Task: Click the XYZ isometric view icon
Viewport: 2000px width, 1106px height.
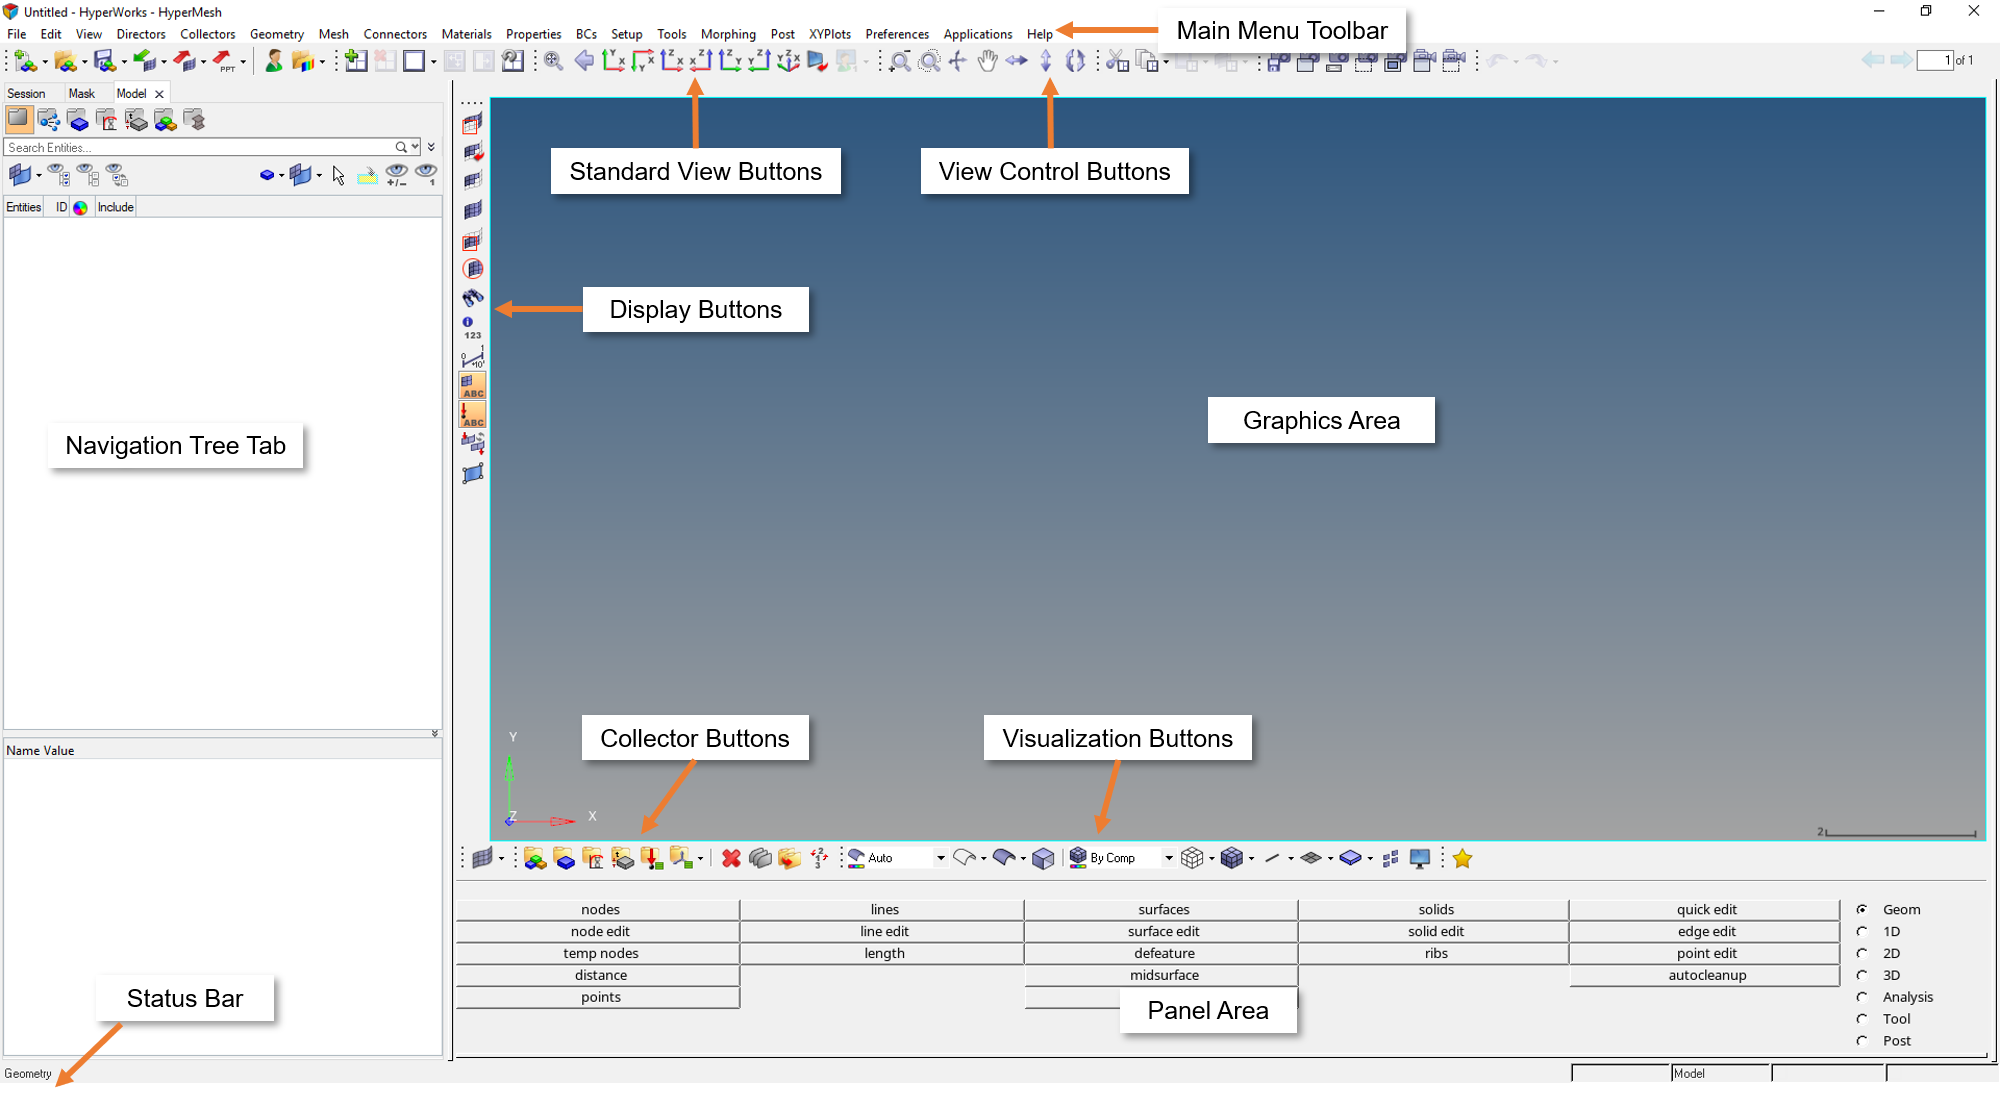Action: [788, 61]
